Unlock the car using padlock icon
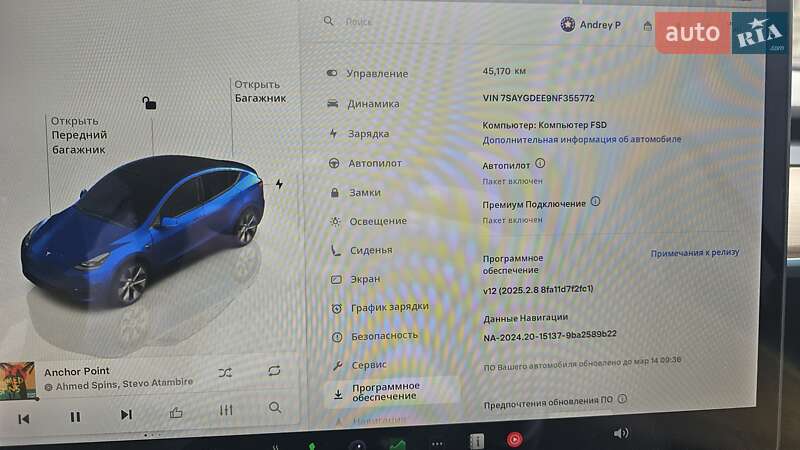 pos(149,102)
